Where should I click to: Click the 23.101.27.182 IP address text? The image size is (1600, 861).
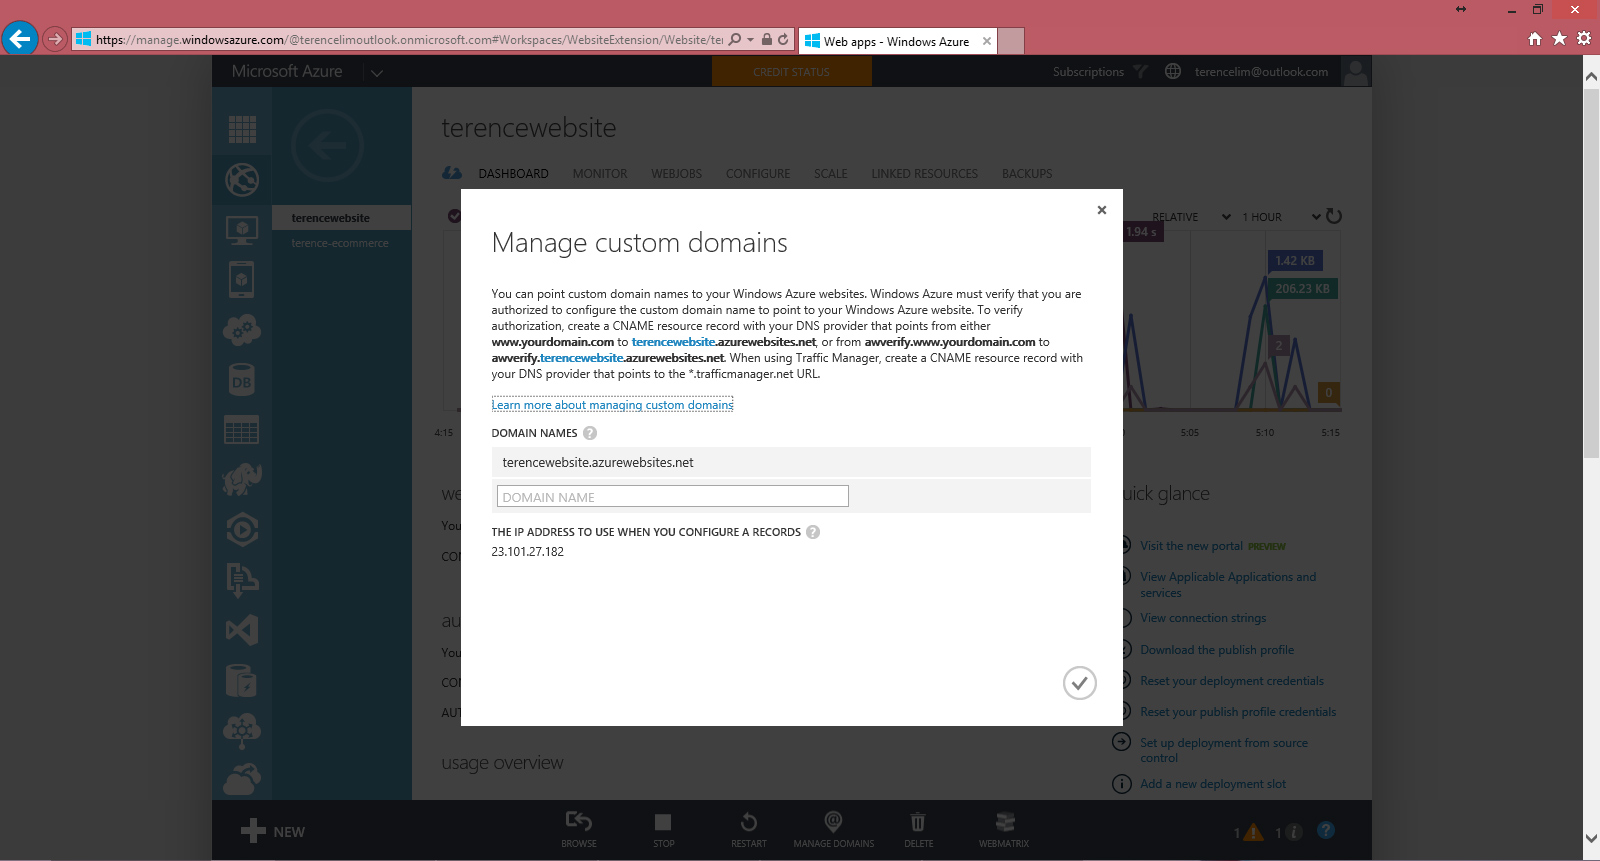click(x=527, y=552)
